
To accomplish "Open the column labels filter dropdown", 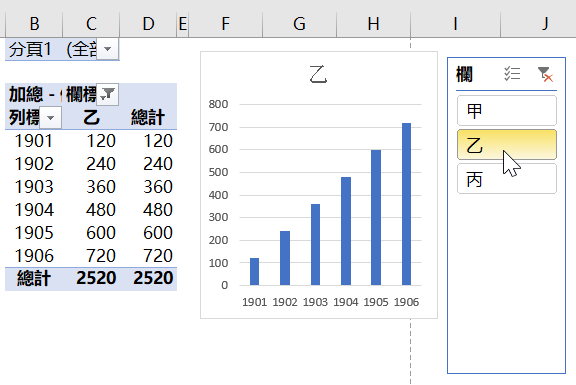I will pyautogui.click(x=108, y=94).
